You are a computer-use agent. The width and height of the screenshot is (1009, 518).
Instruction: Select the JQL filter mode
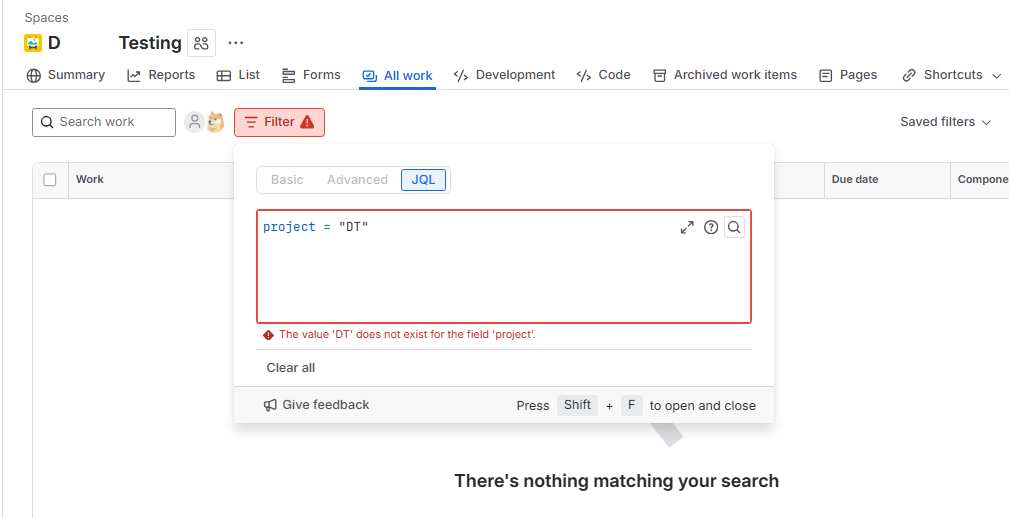click(x=423, y=180)
